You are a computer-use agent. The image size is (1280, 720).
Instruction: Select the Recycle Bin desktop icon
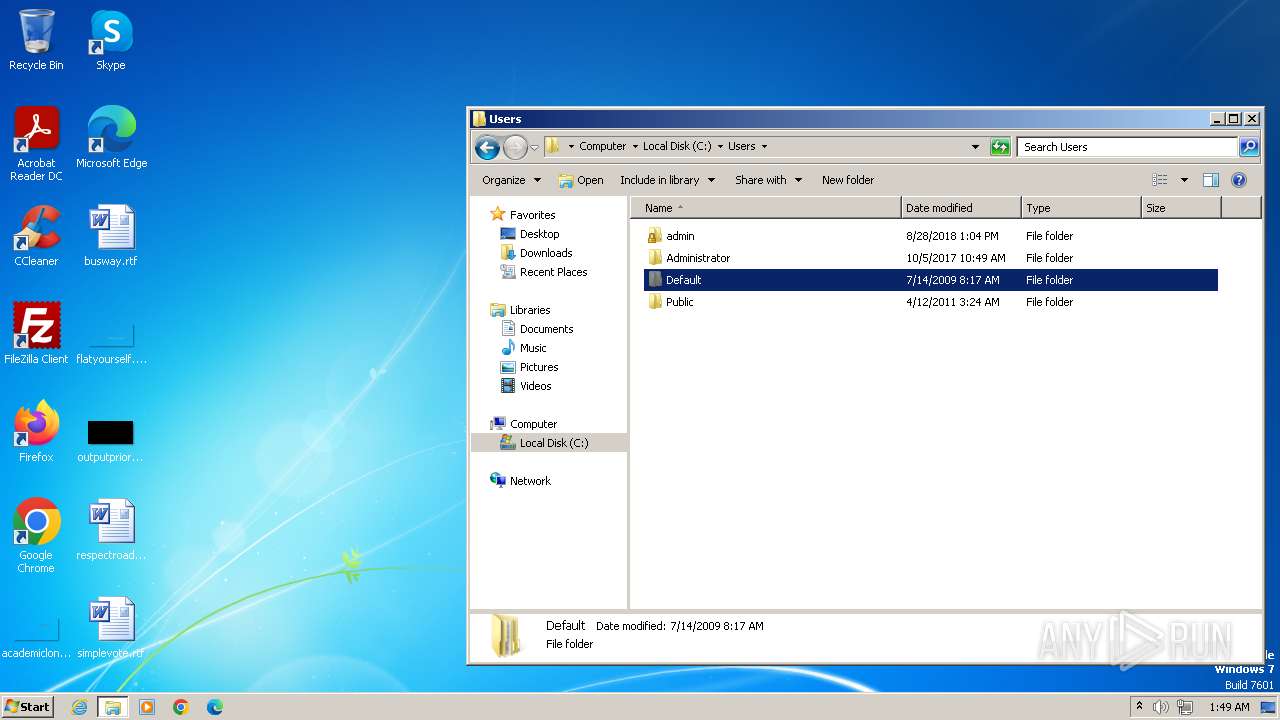(36, 39)
